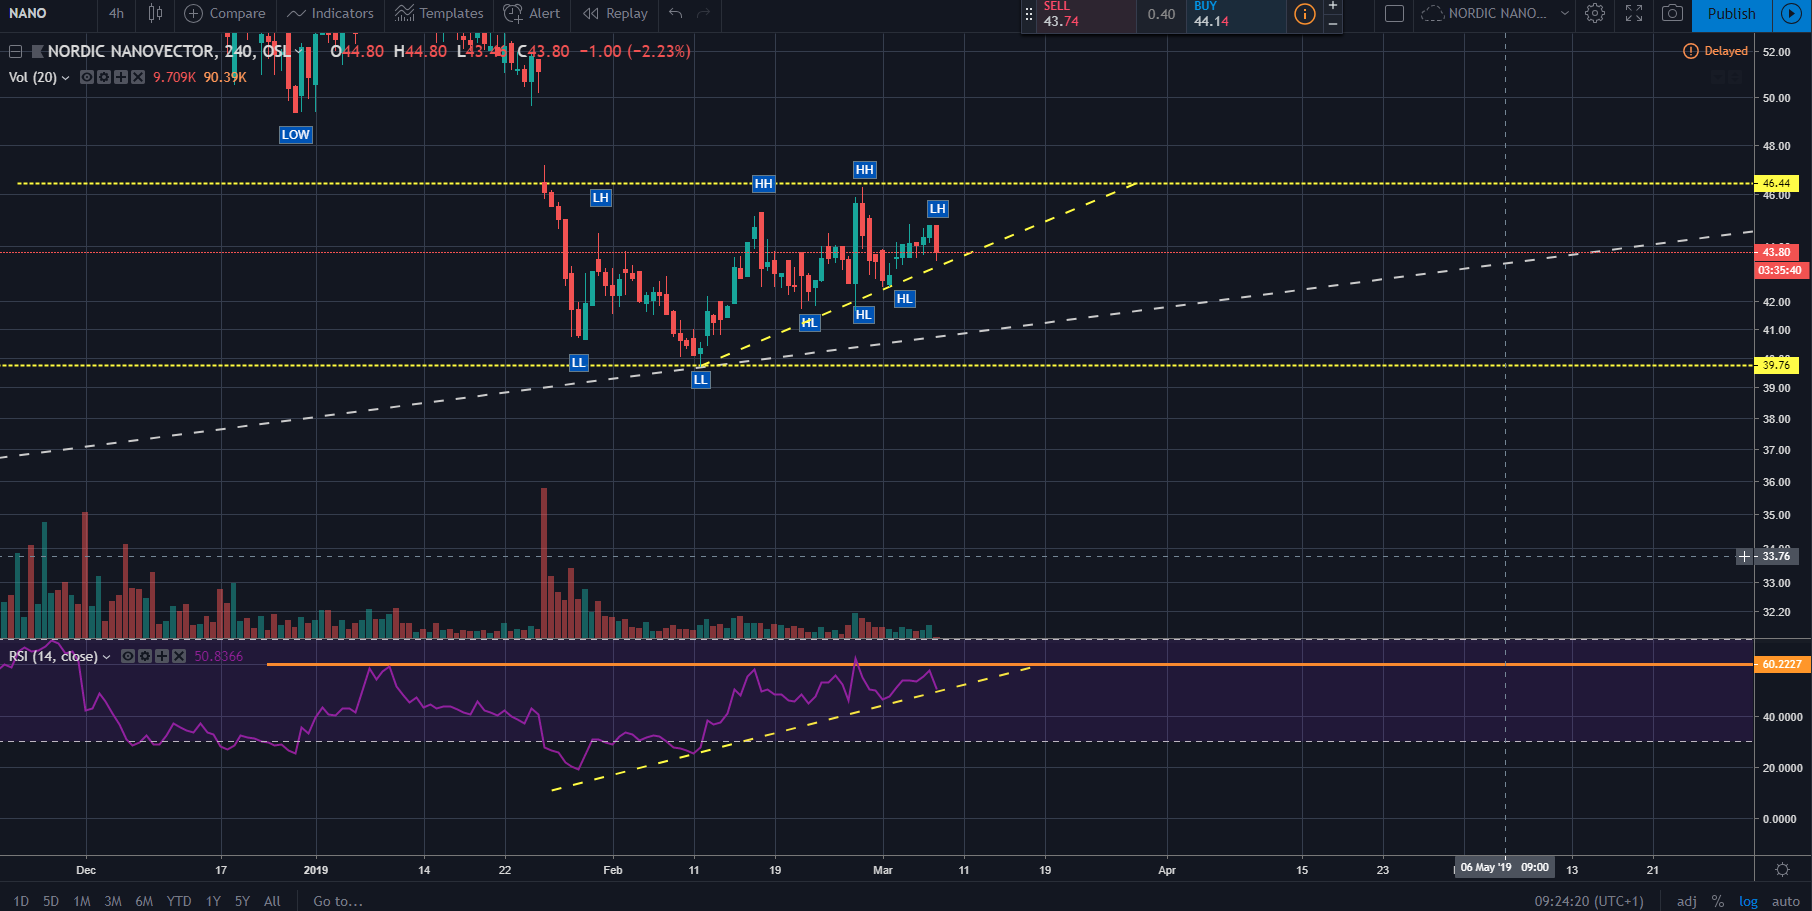
Task: Open time axis settings gear at bottom right
Action: tap(1782, 869)
